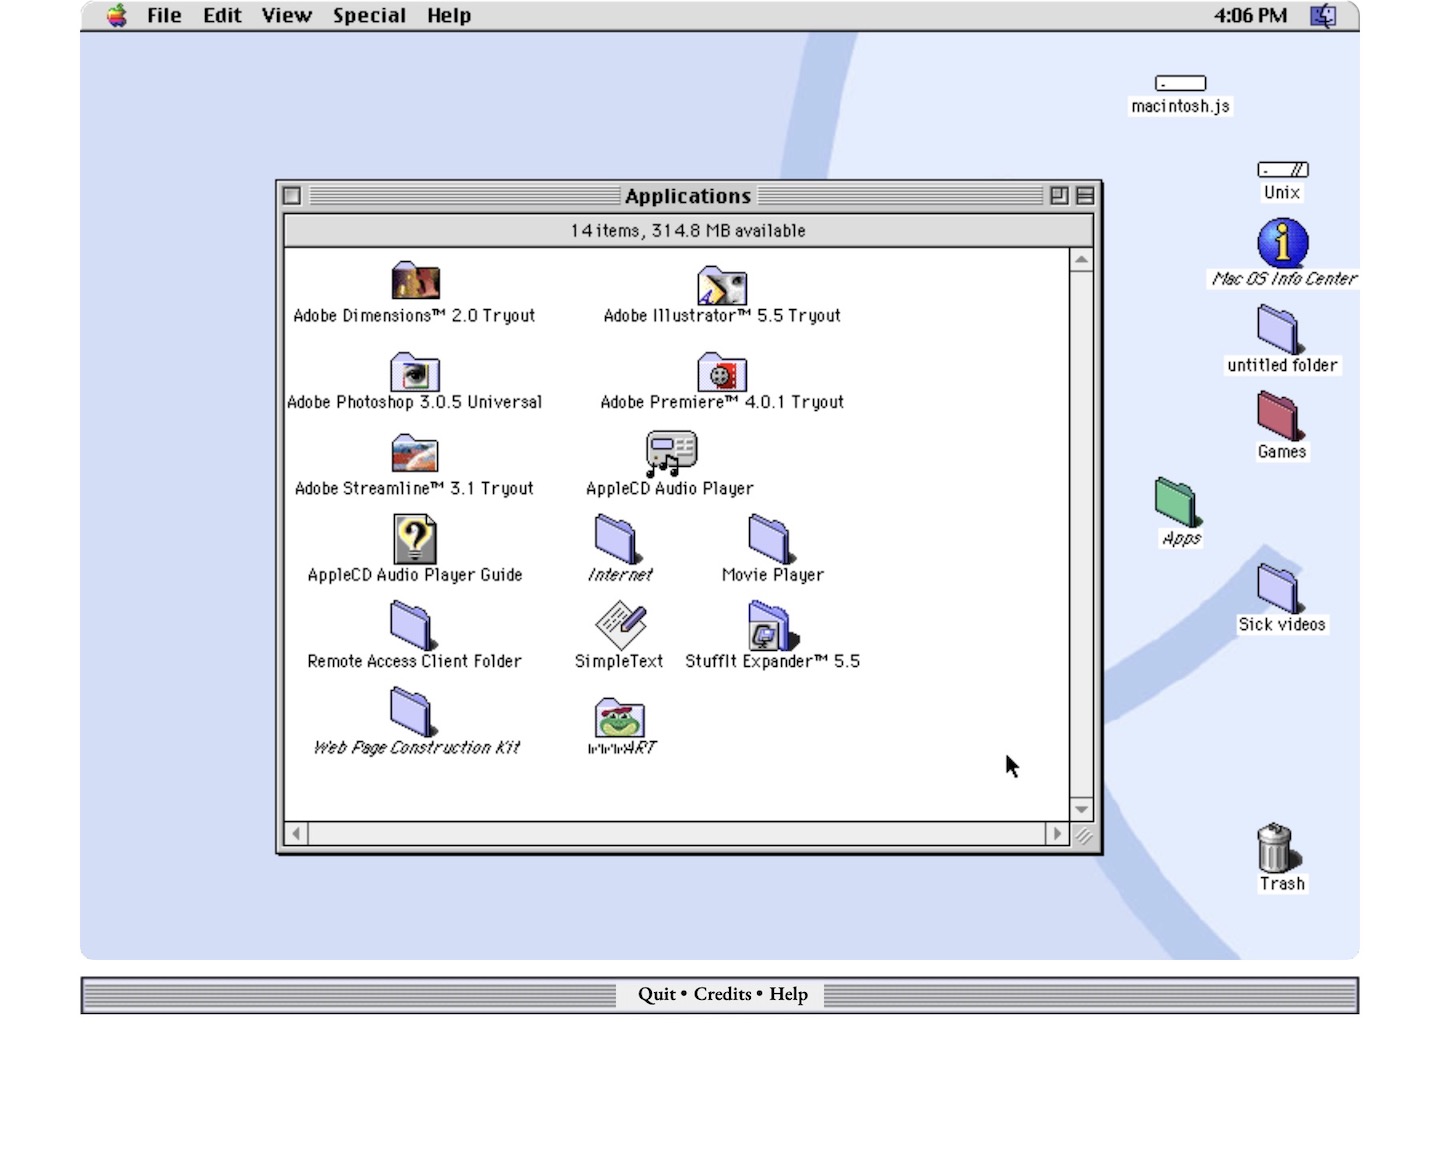Open the View menu
1440x1168 pixels.
tap(287, 15)
